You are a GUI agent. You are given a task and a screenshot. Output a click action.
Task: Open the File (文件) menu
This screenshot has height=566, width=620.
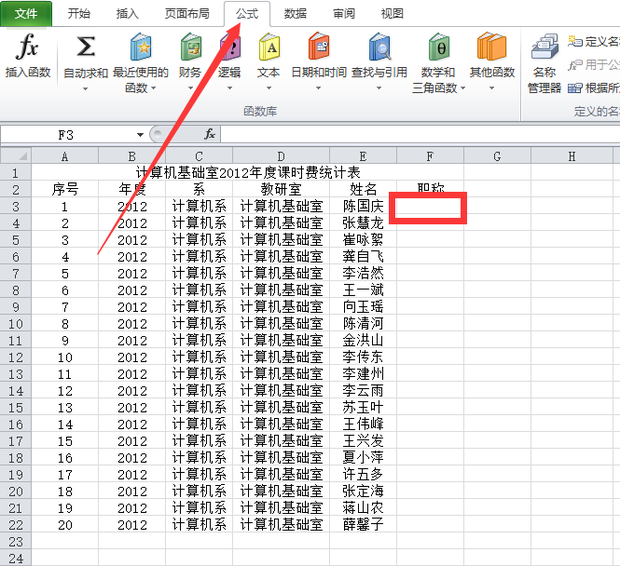coord(26,14)
